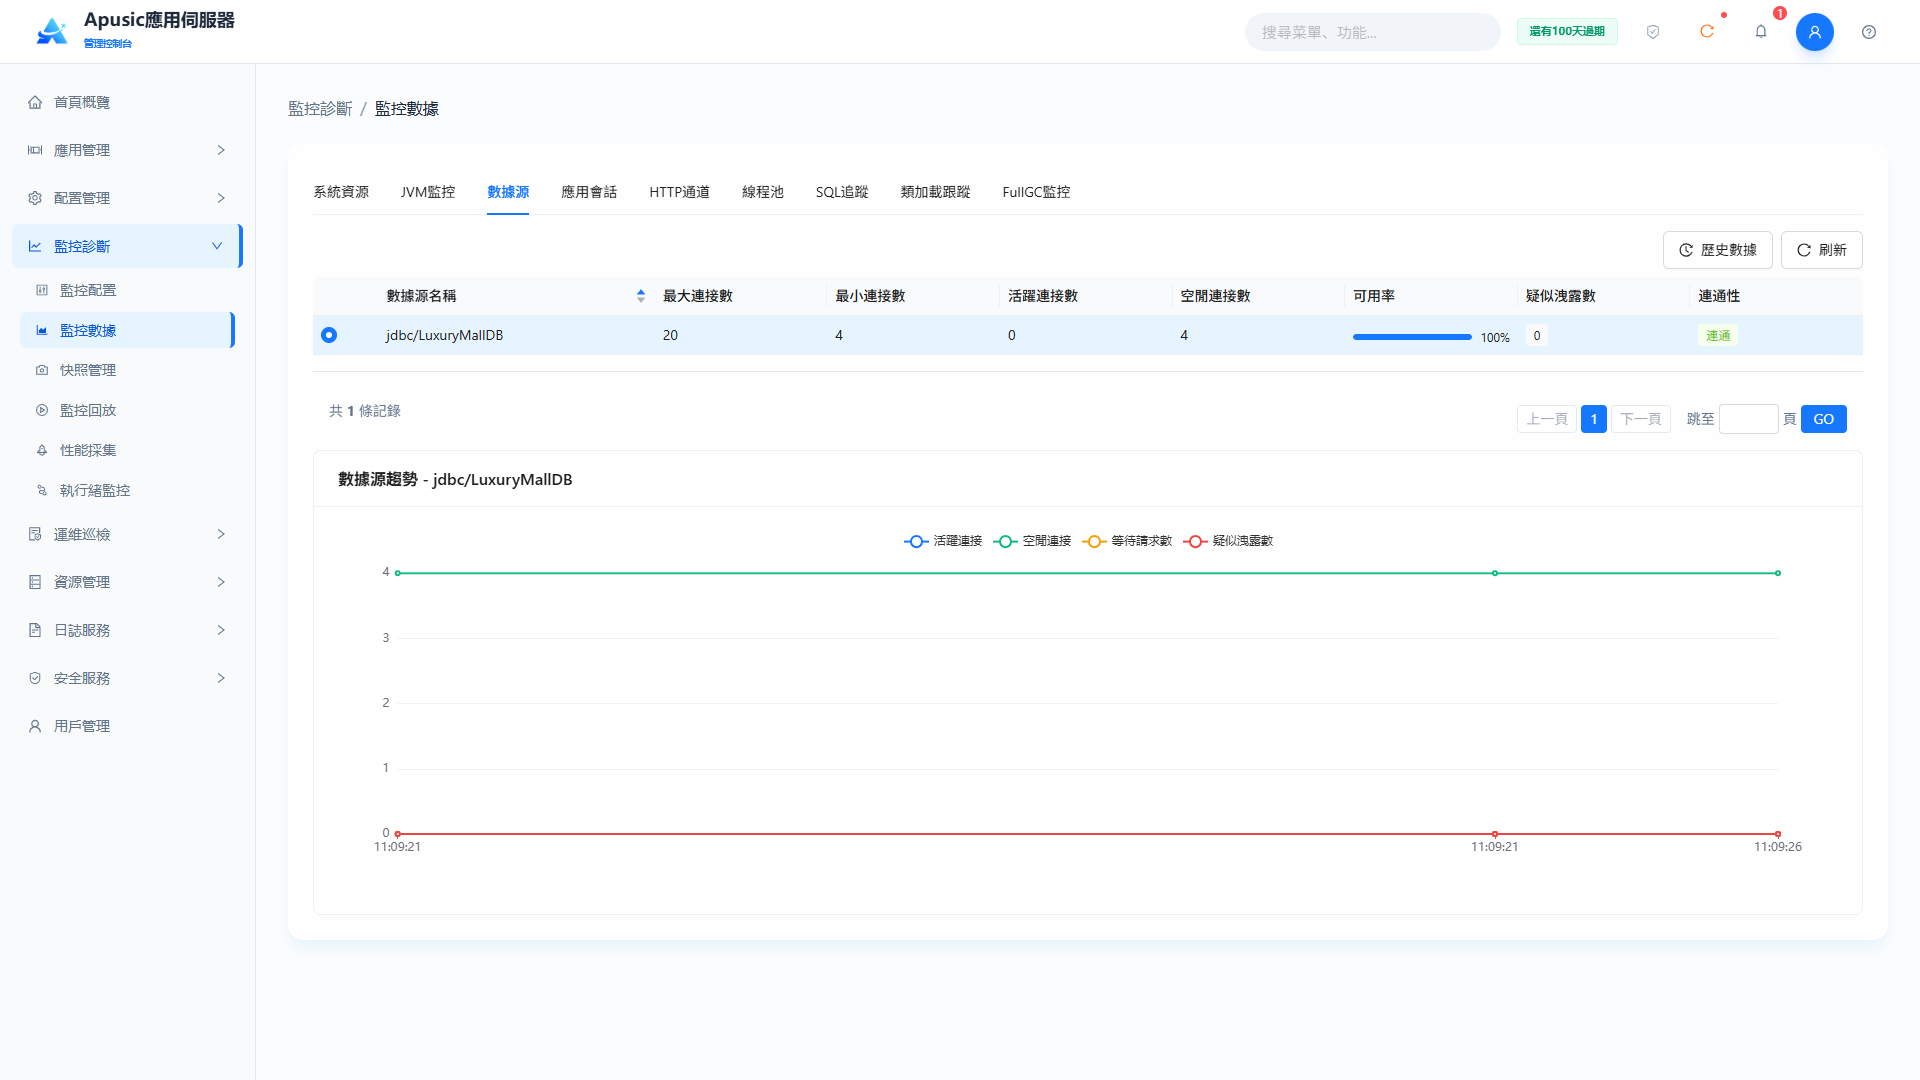This screenshot has height=1080, width=1920.
Task: Expand 應用管理 menu
Action: pyautogui.click(x=128, y=150)
